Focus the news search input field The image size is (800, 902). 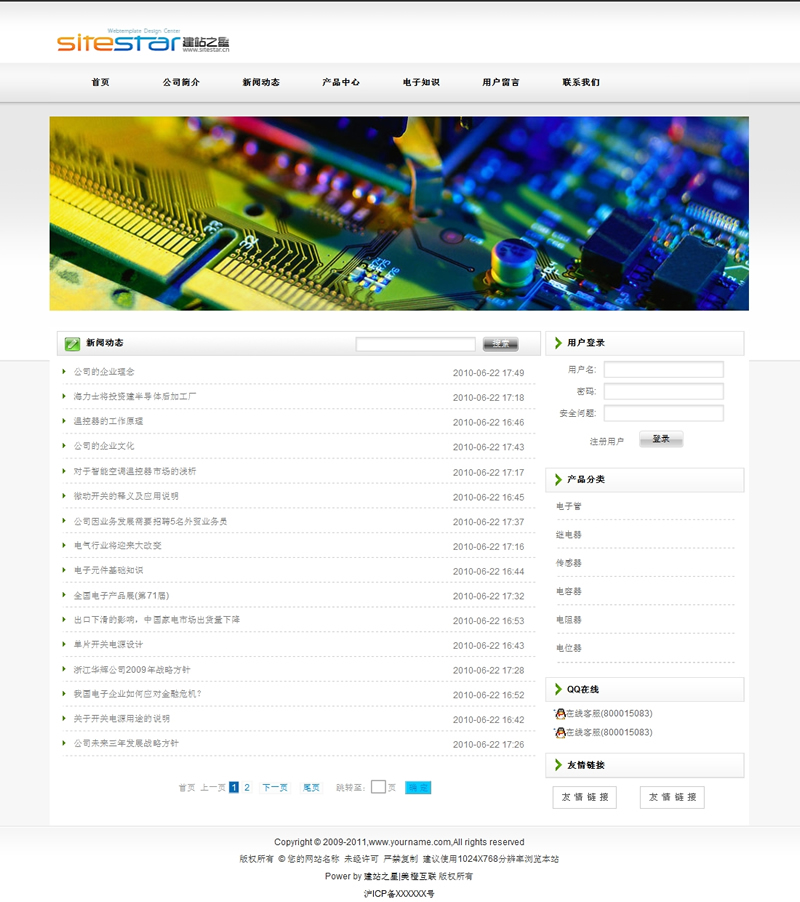(x=415, y=344)
